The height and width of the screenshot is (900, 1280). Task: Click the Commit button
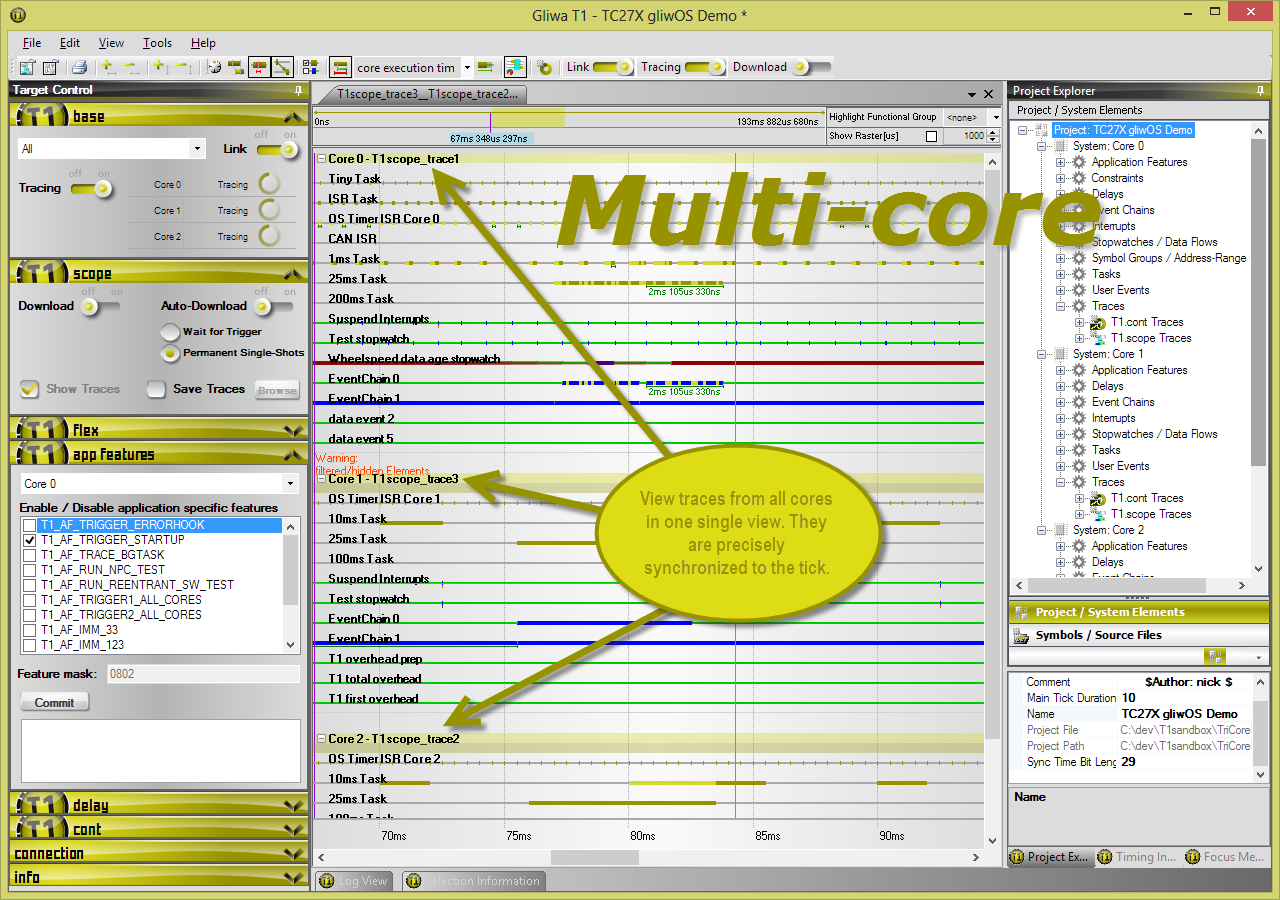(54, 703)
